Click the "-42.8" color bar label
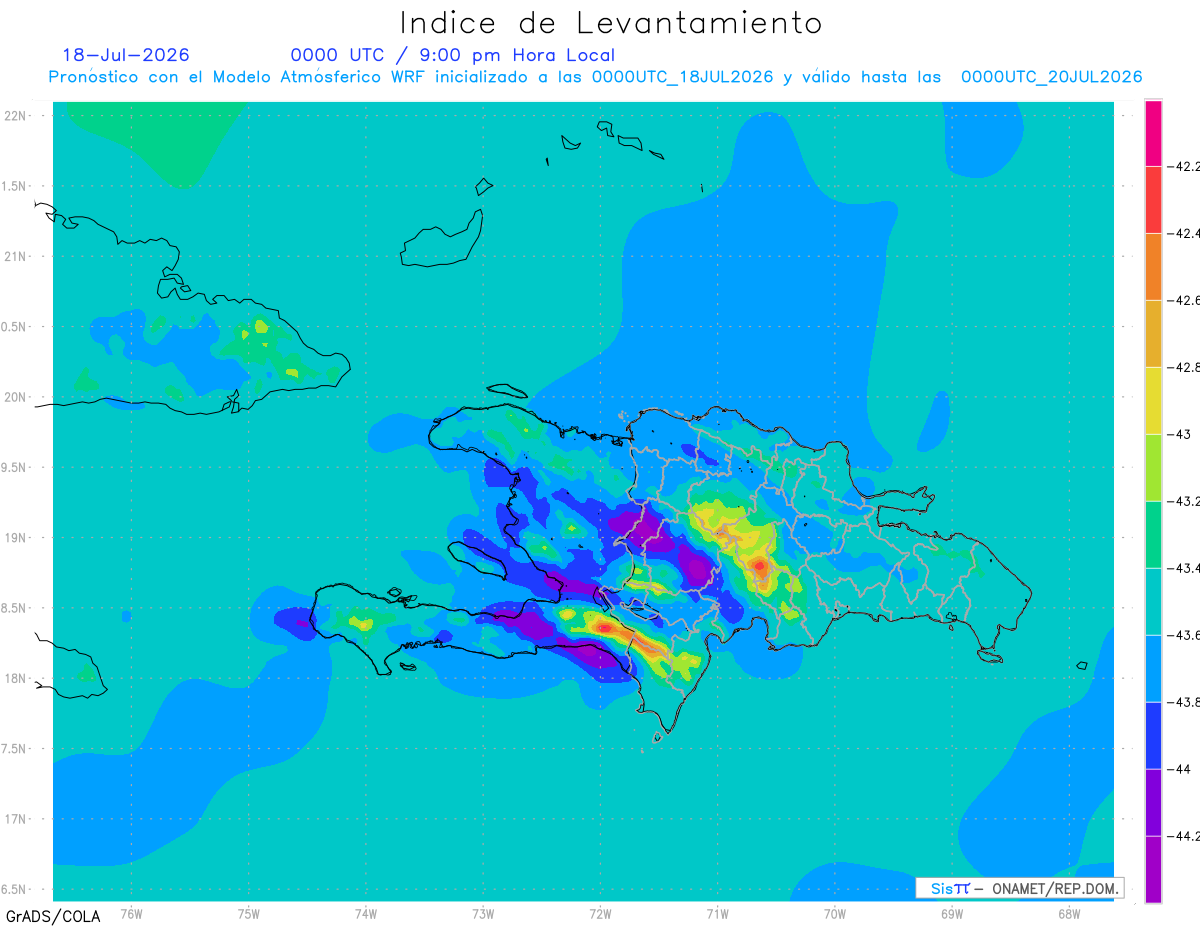 [x=1183, y=367]
